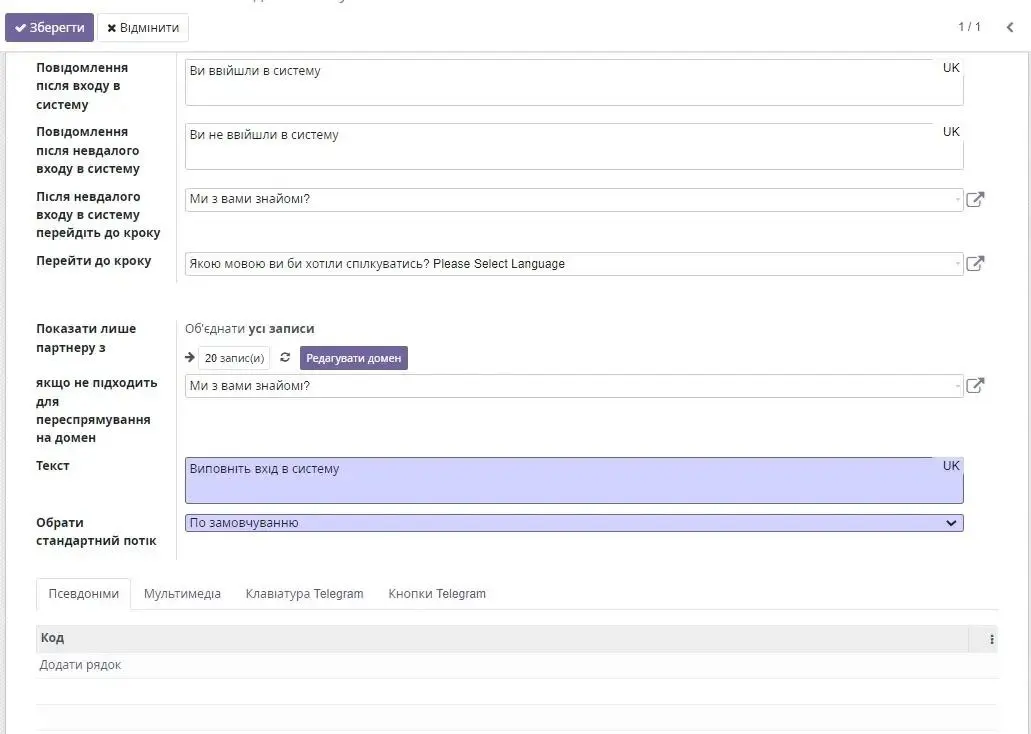Open dropdown of 'Після невдалого входу' step field
Image resolution: width=1031 pixels, height=734 pixels.
[x=957, y=200]
